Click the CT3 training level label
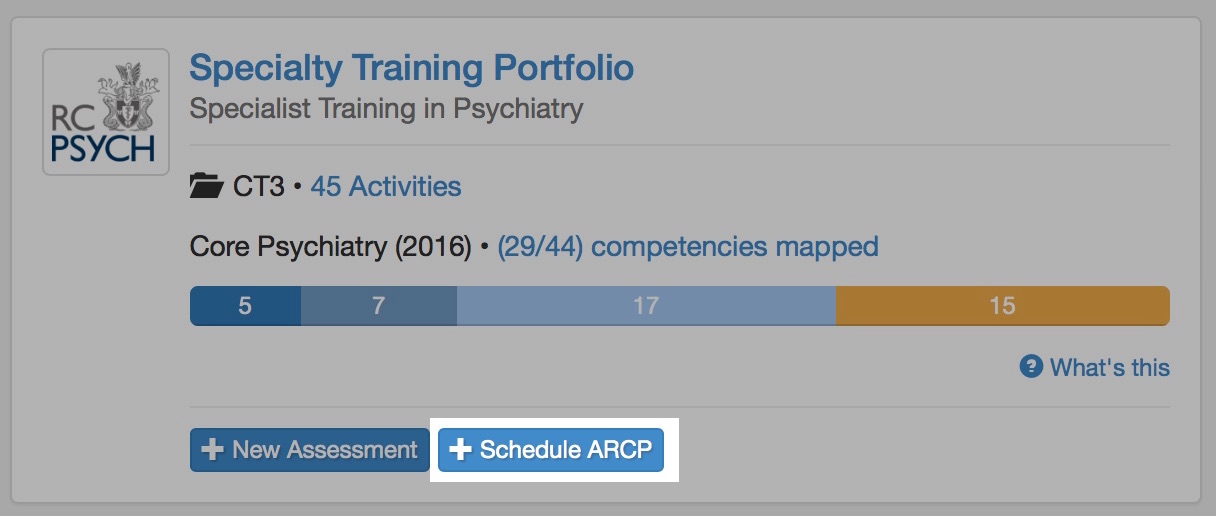This screenshot has height=516, width=1216. [x=258, y=186]
